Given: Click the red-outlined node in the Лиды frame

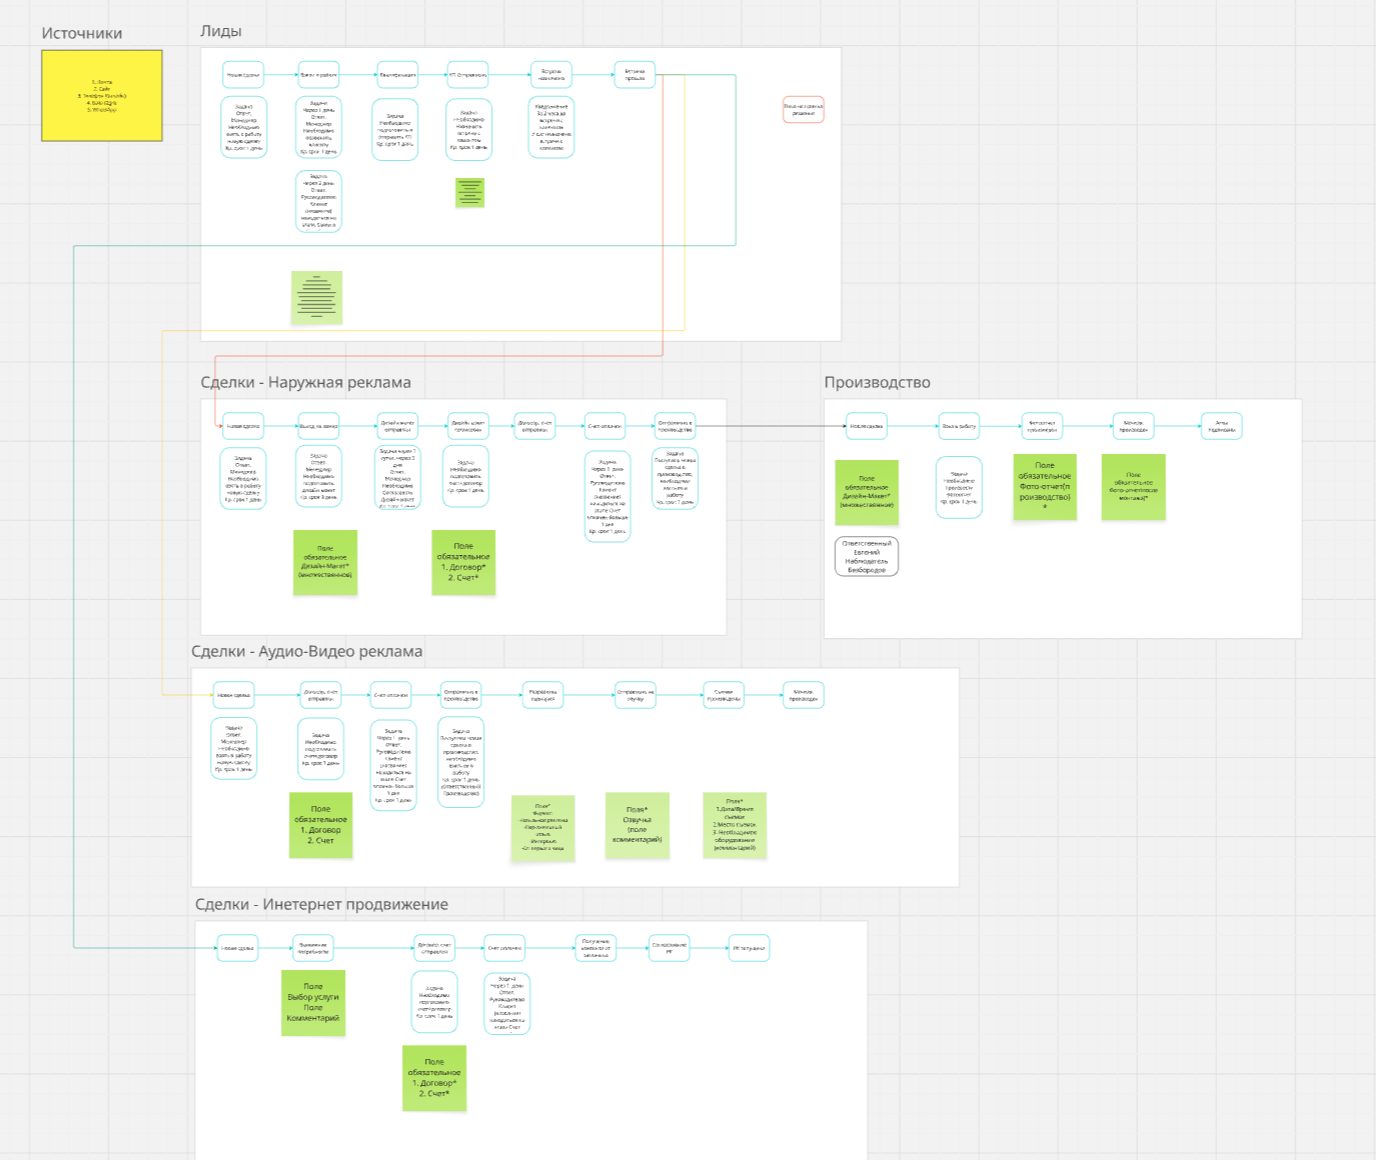Looking at the screenshot, I should [803, 110].
